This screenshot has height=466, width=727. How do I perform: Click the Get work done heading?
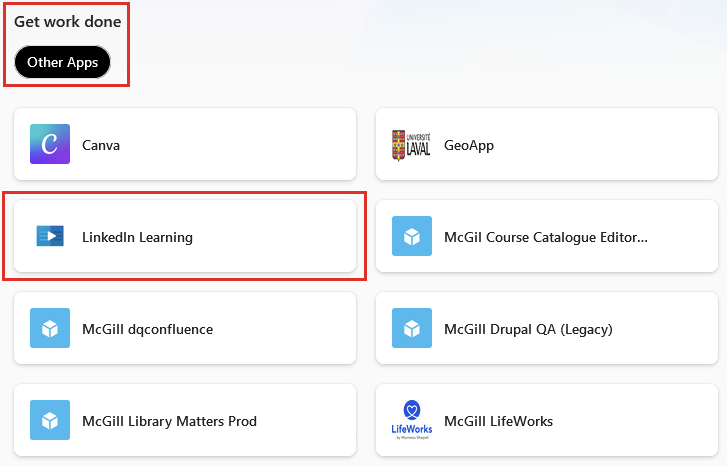(68, 22)
